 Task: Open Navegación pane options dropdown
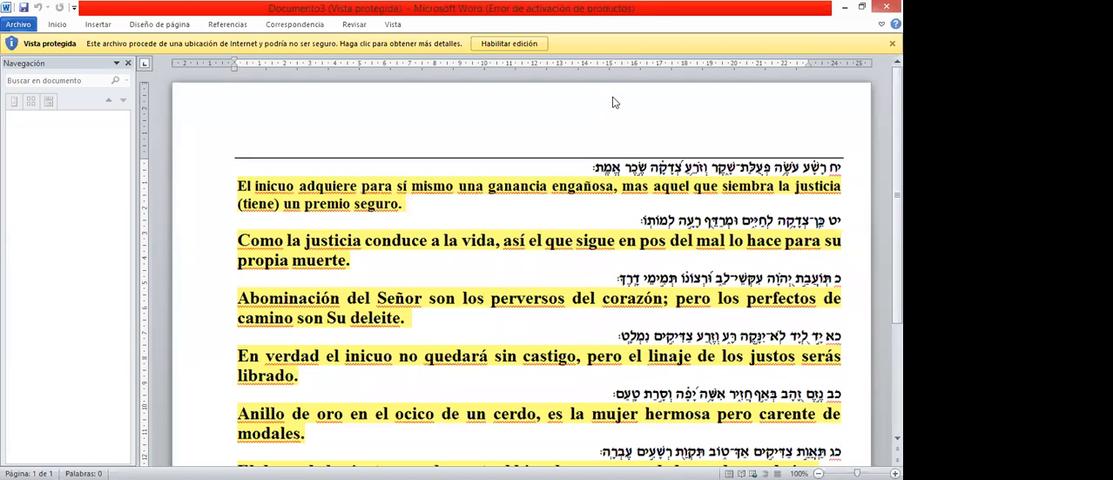[116, 63]
